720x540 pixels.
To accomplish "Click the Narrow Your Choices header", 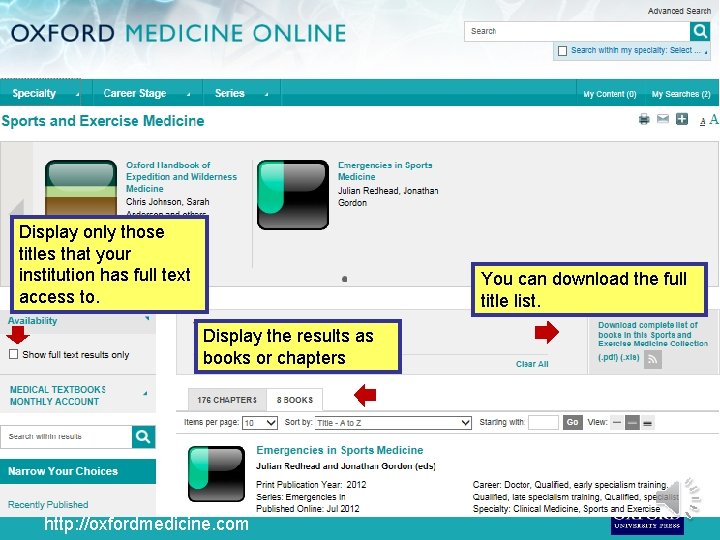I will coord(78,471).
